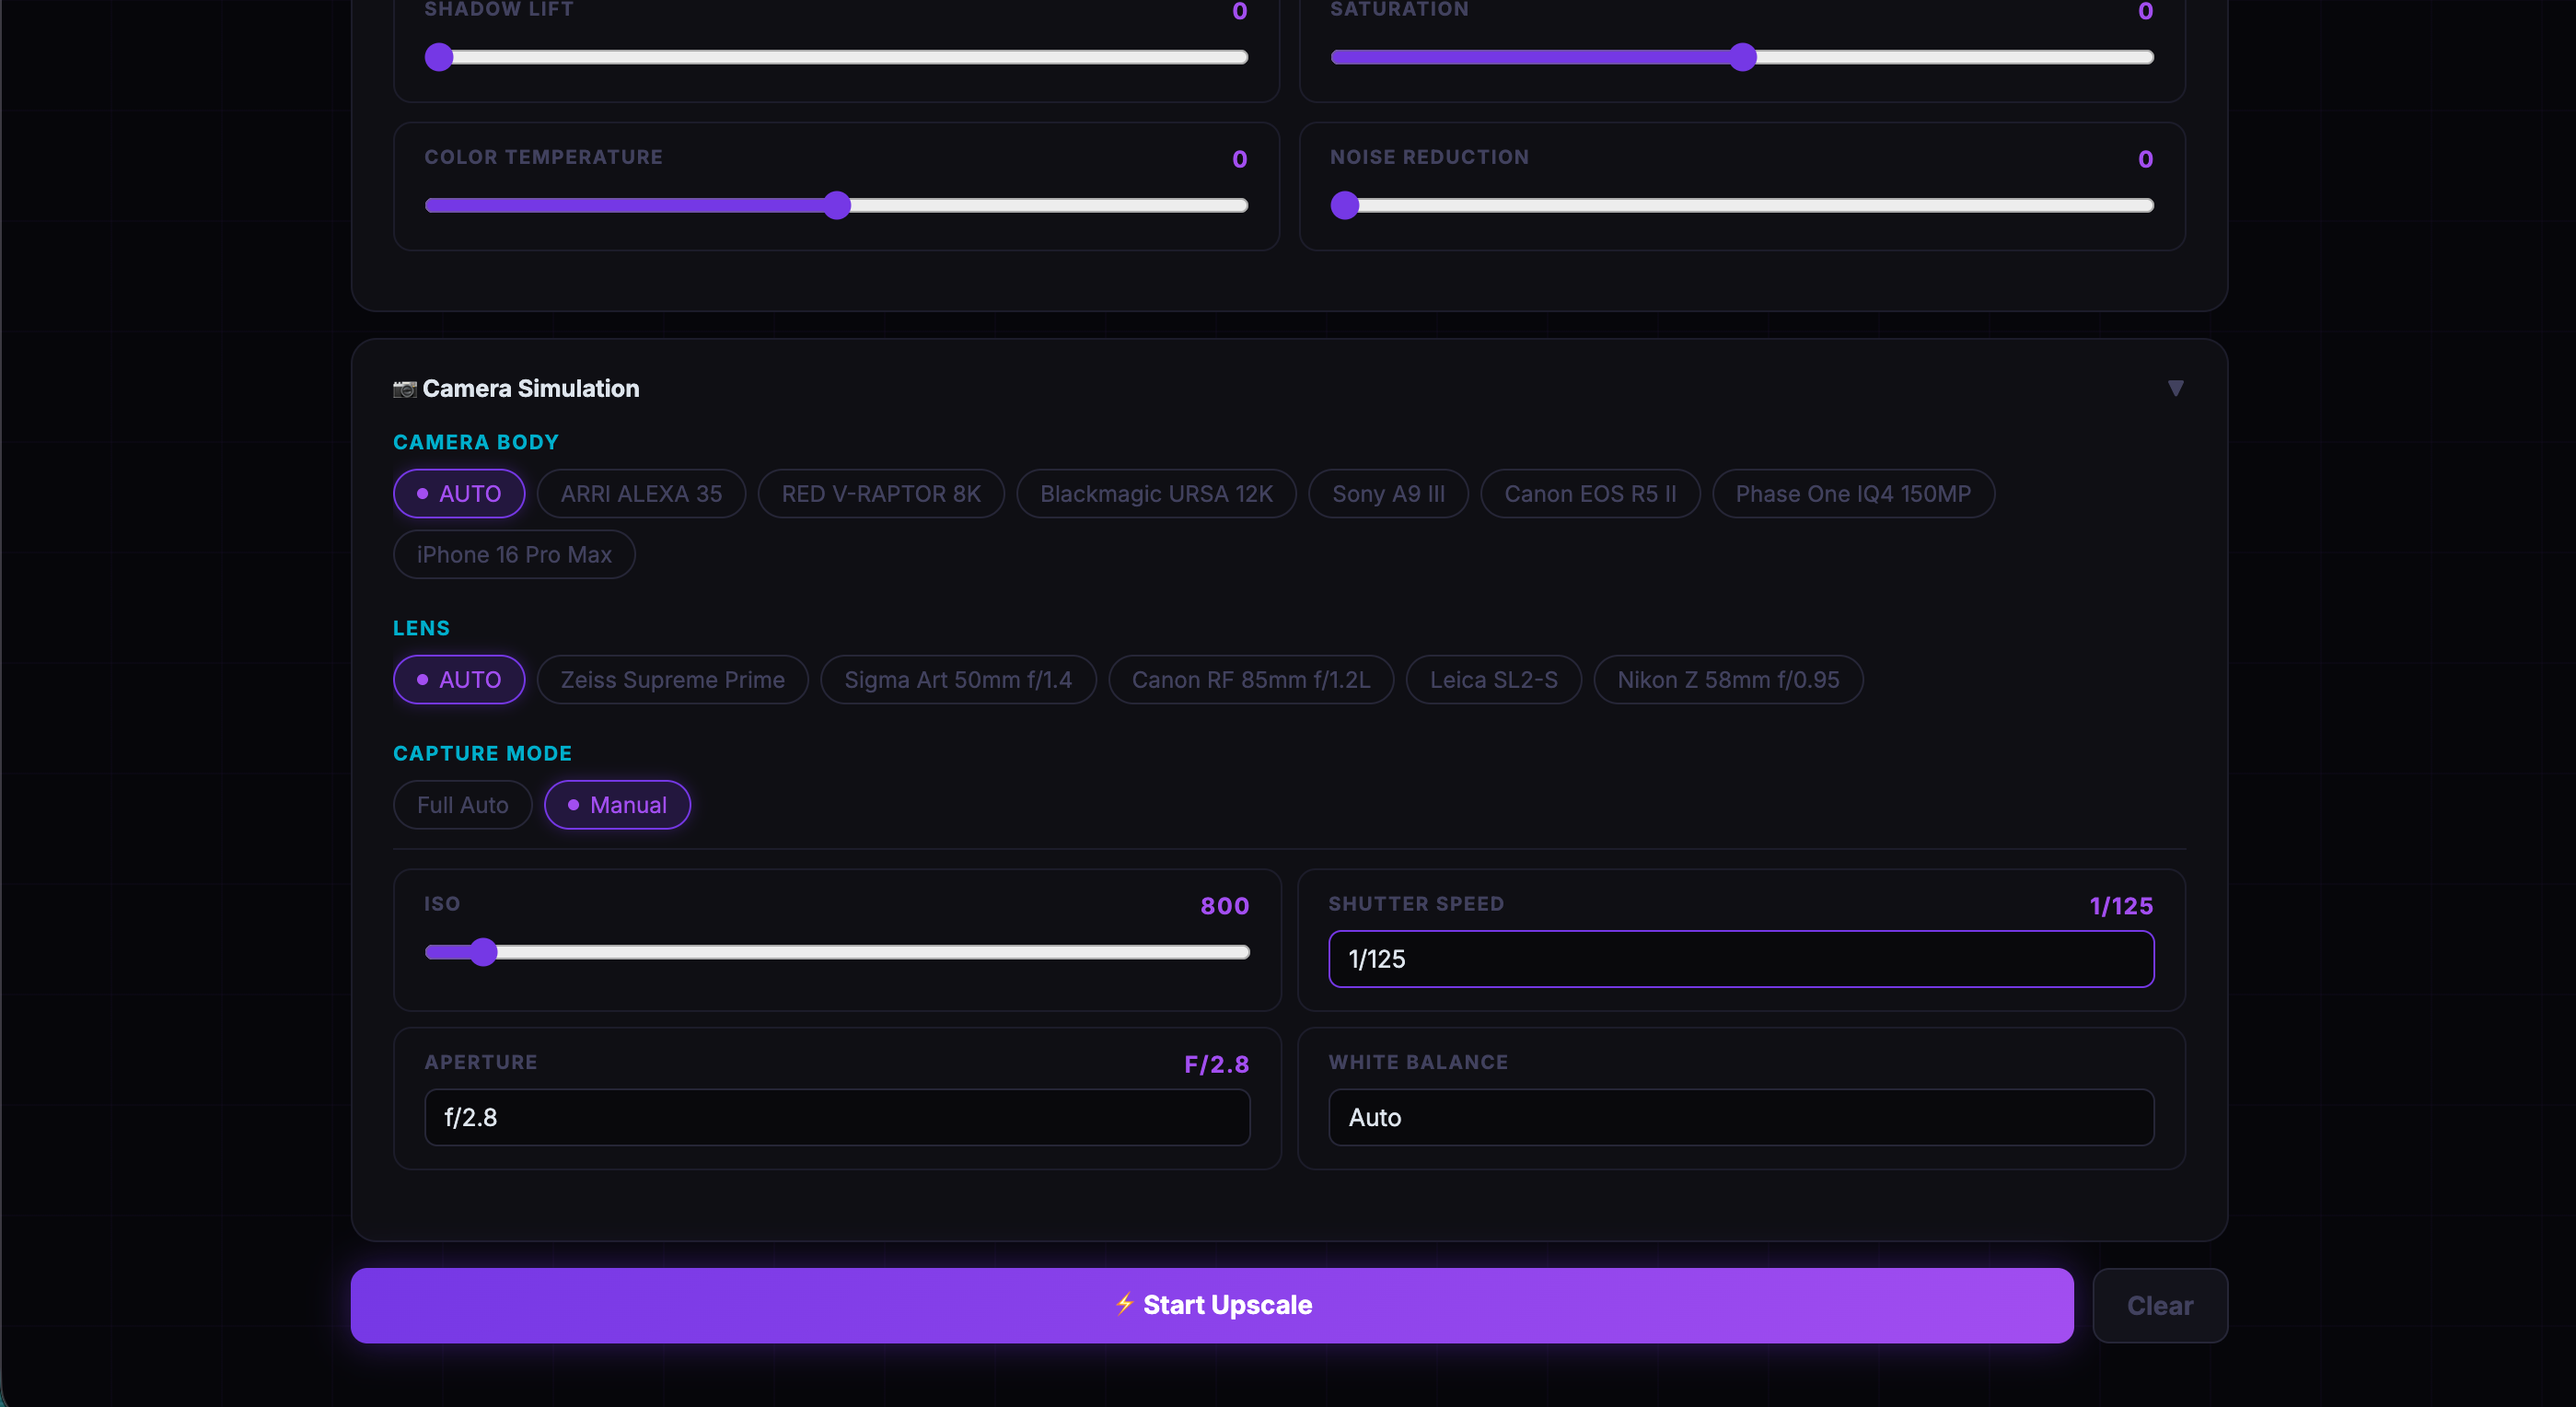
Task: Collapse the Camera Simulation section arrow
Action: pos(2175,388)
